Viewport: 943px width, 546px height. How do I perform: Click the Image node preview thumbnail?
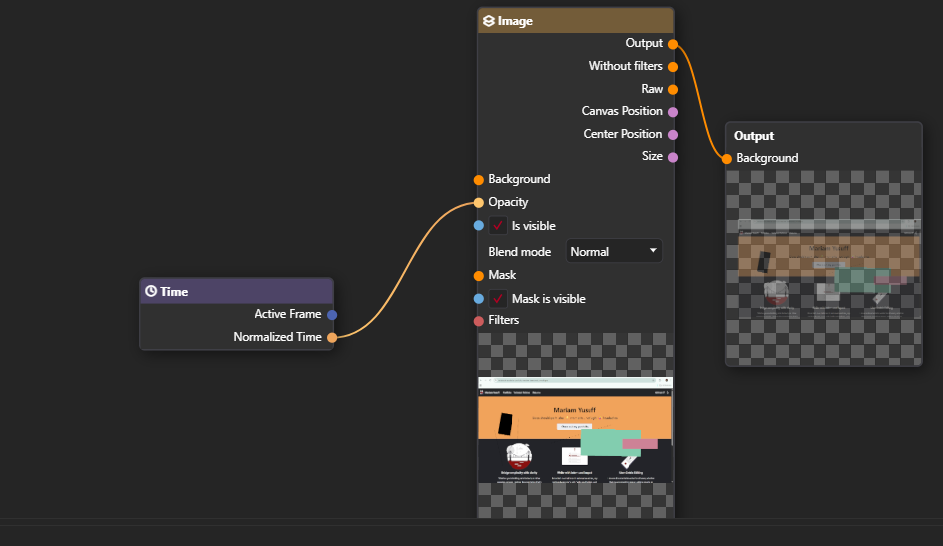pyautogui.click(x=575, y=427)
